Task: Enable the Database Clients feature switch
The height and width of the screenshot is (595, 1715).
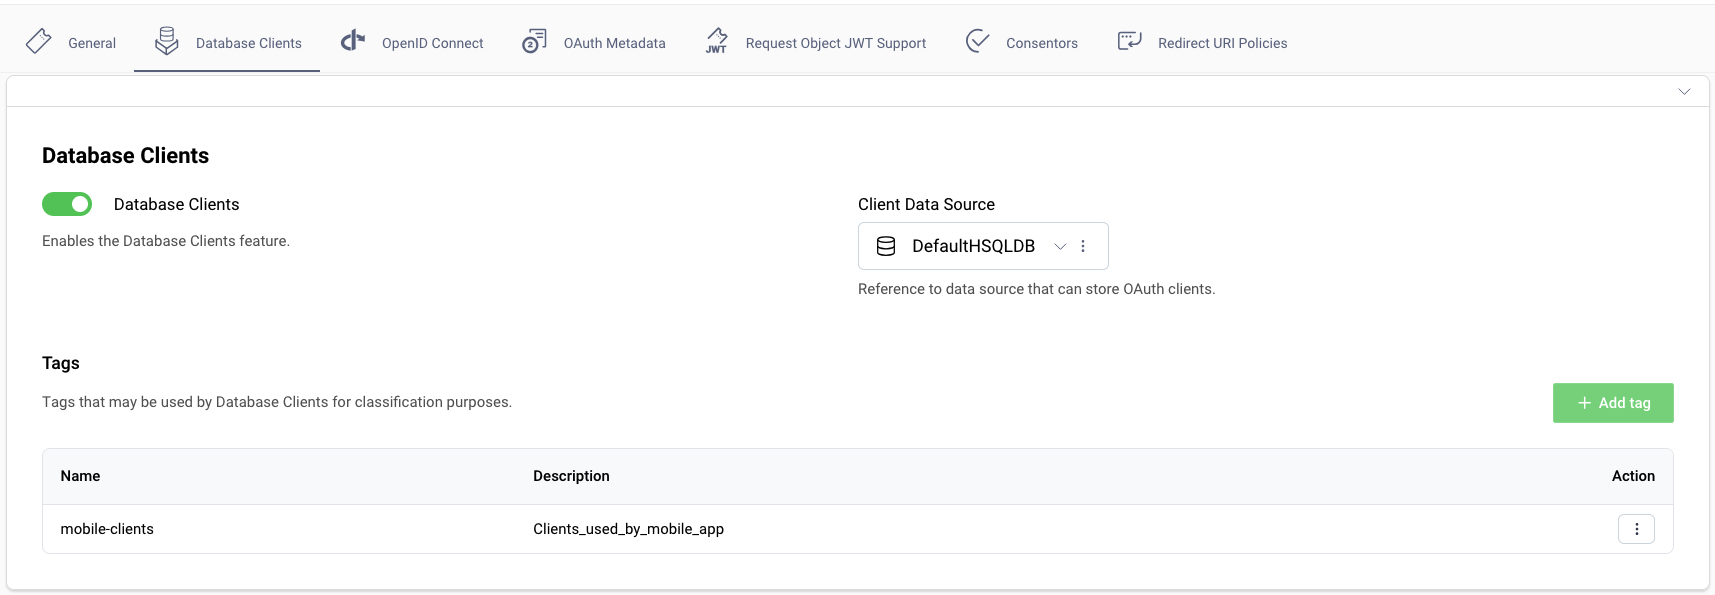Action: (x=66, y=204)
